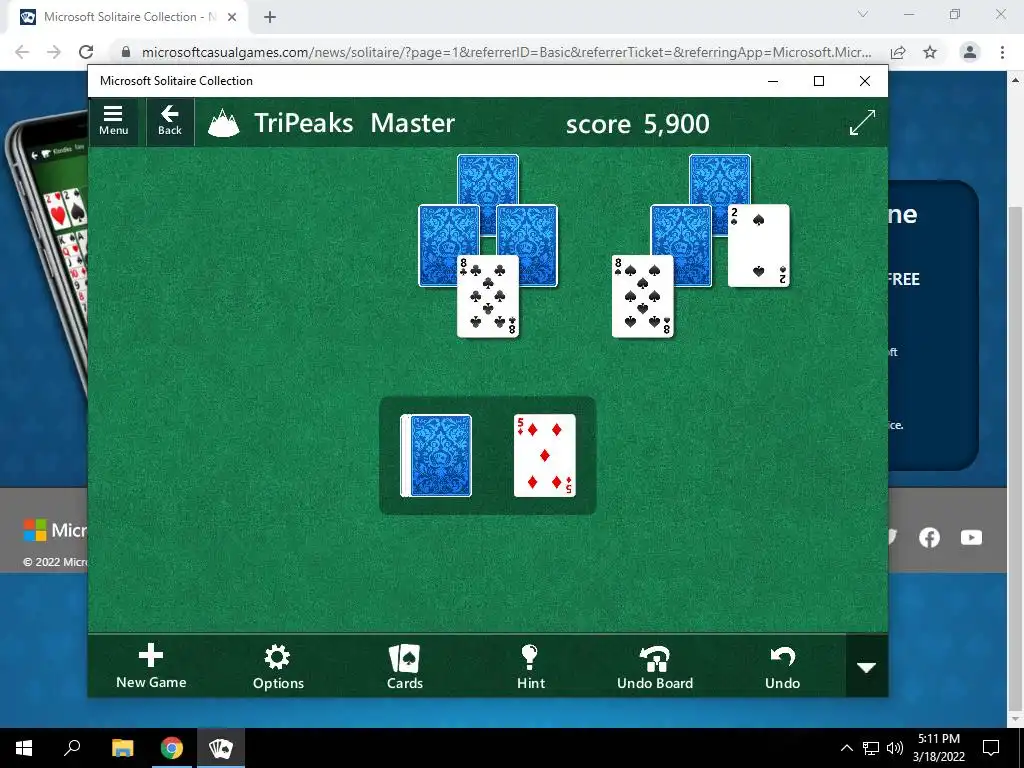Play the 8 of spades card
The width and height of the screenshot is (1024, 768).
(x=643, y=296)
